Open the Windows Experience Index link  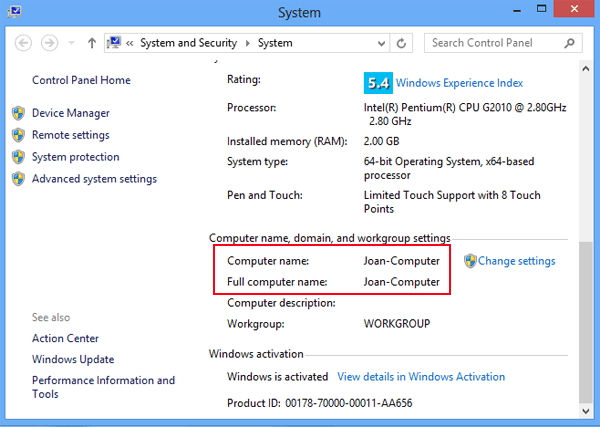pyautogui.click(x=459, y=83)
